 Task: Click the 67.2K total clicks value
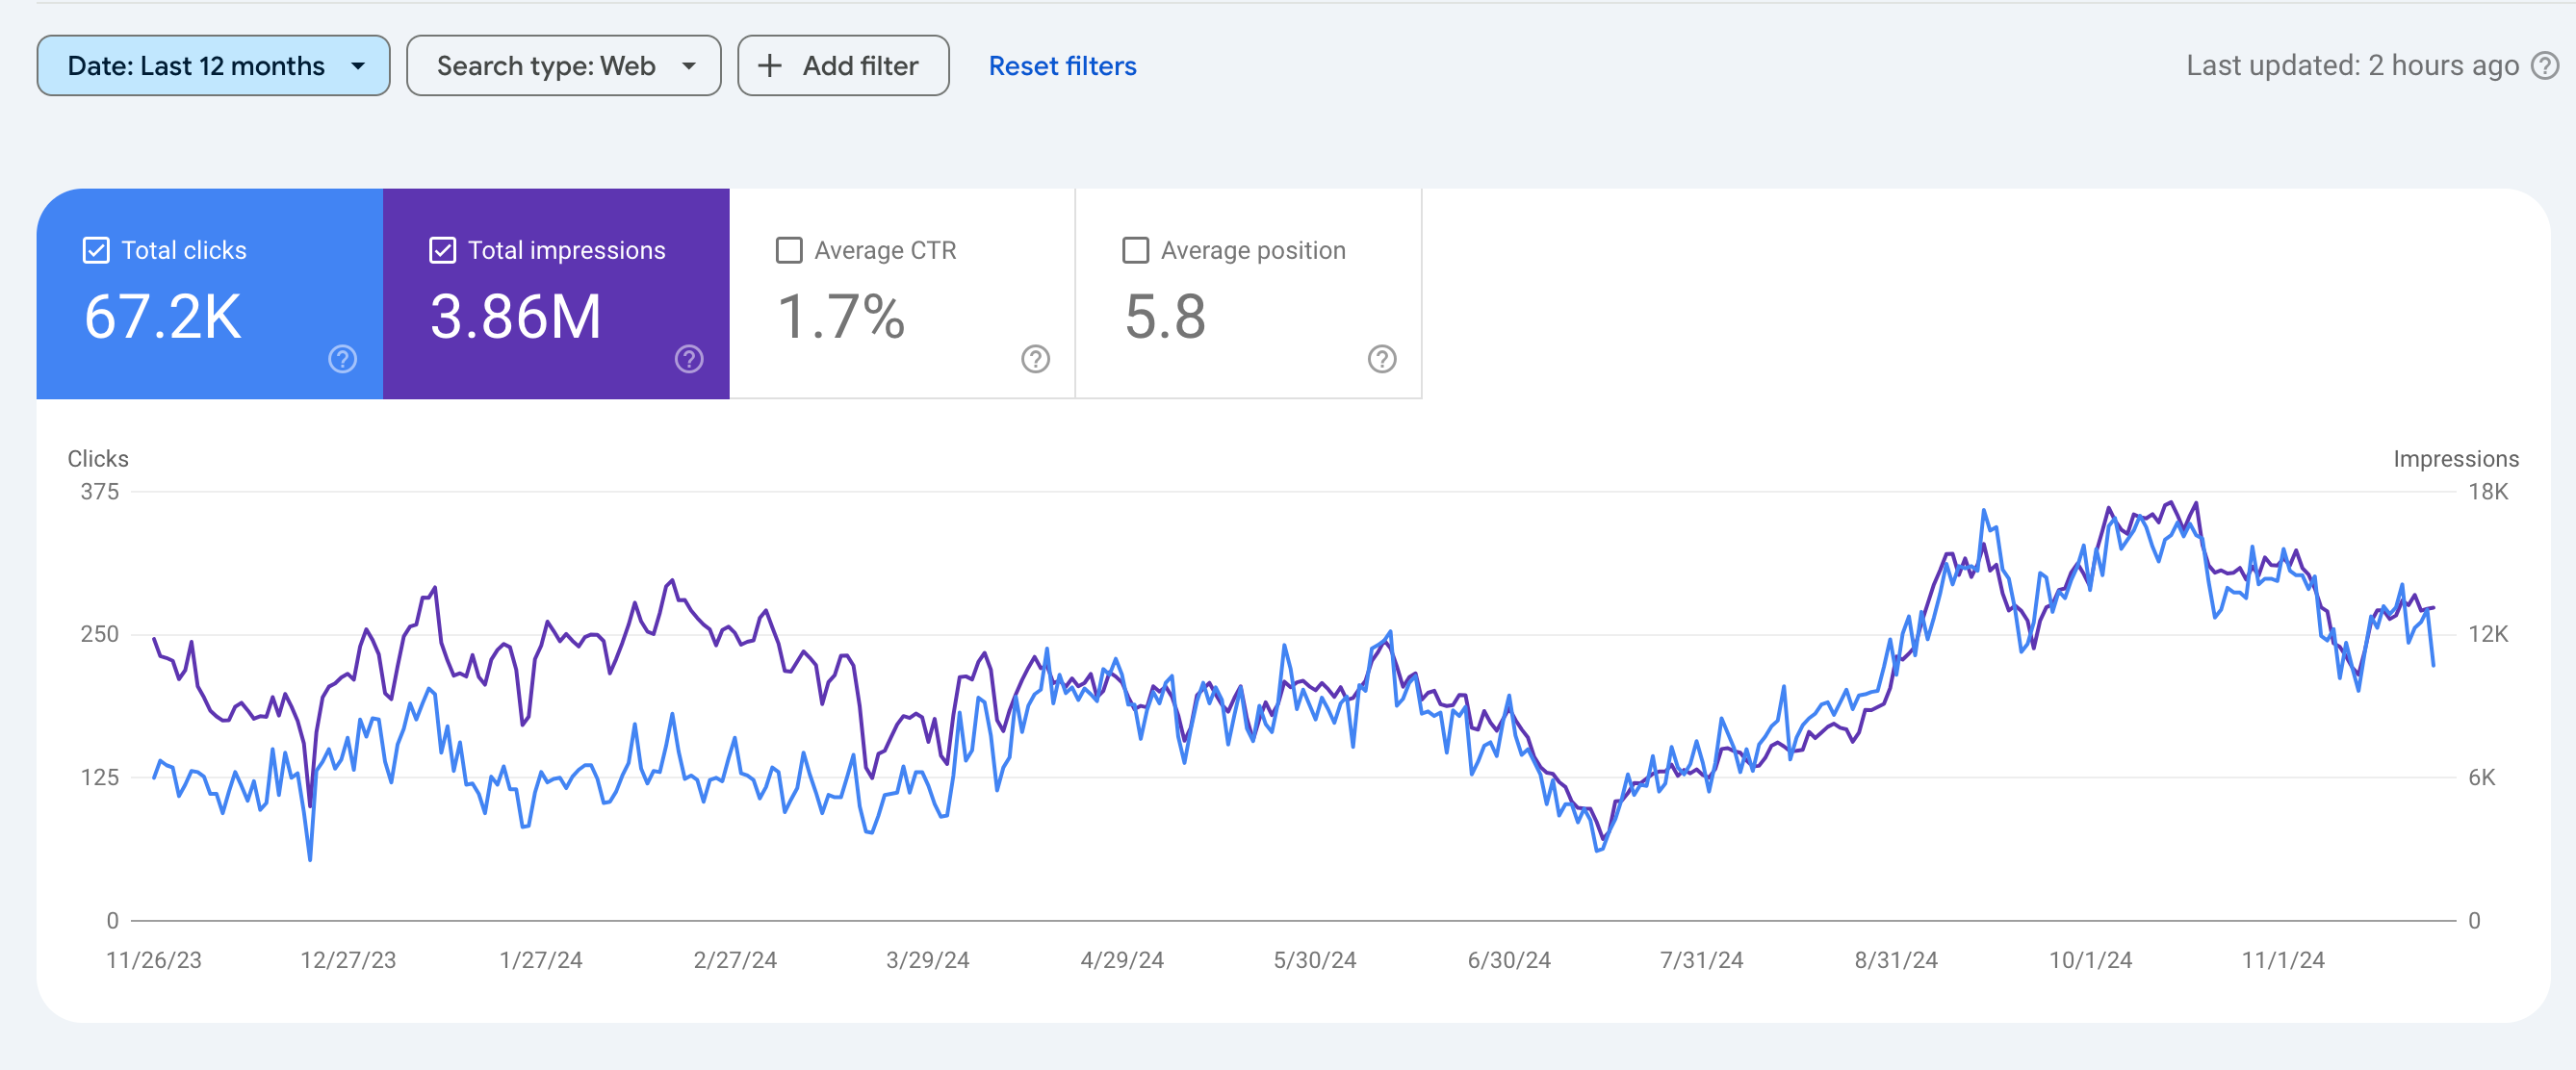click(x=162, y=317)
